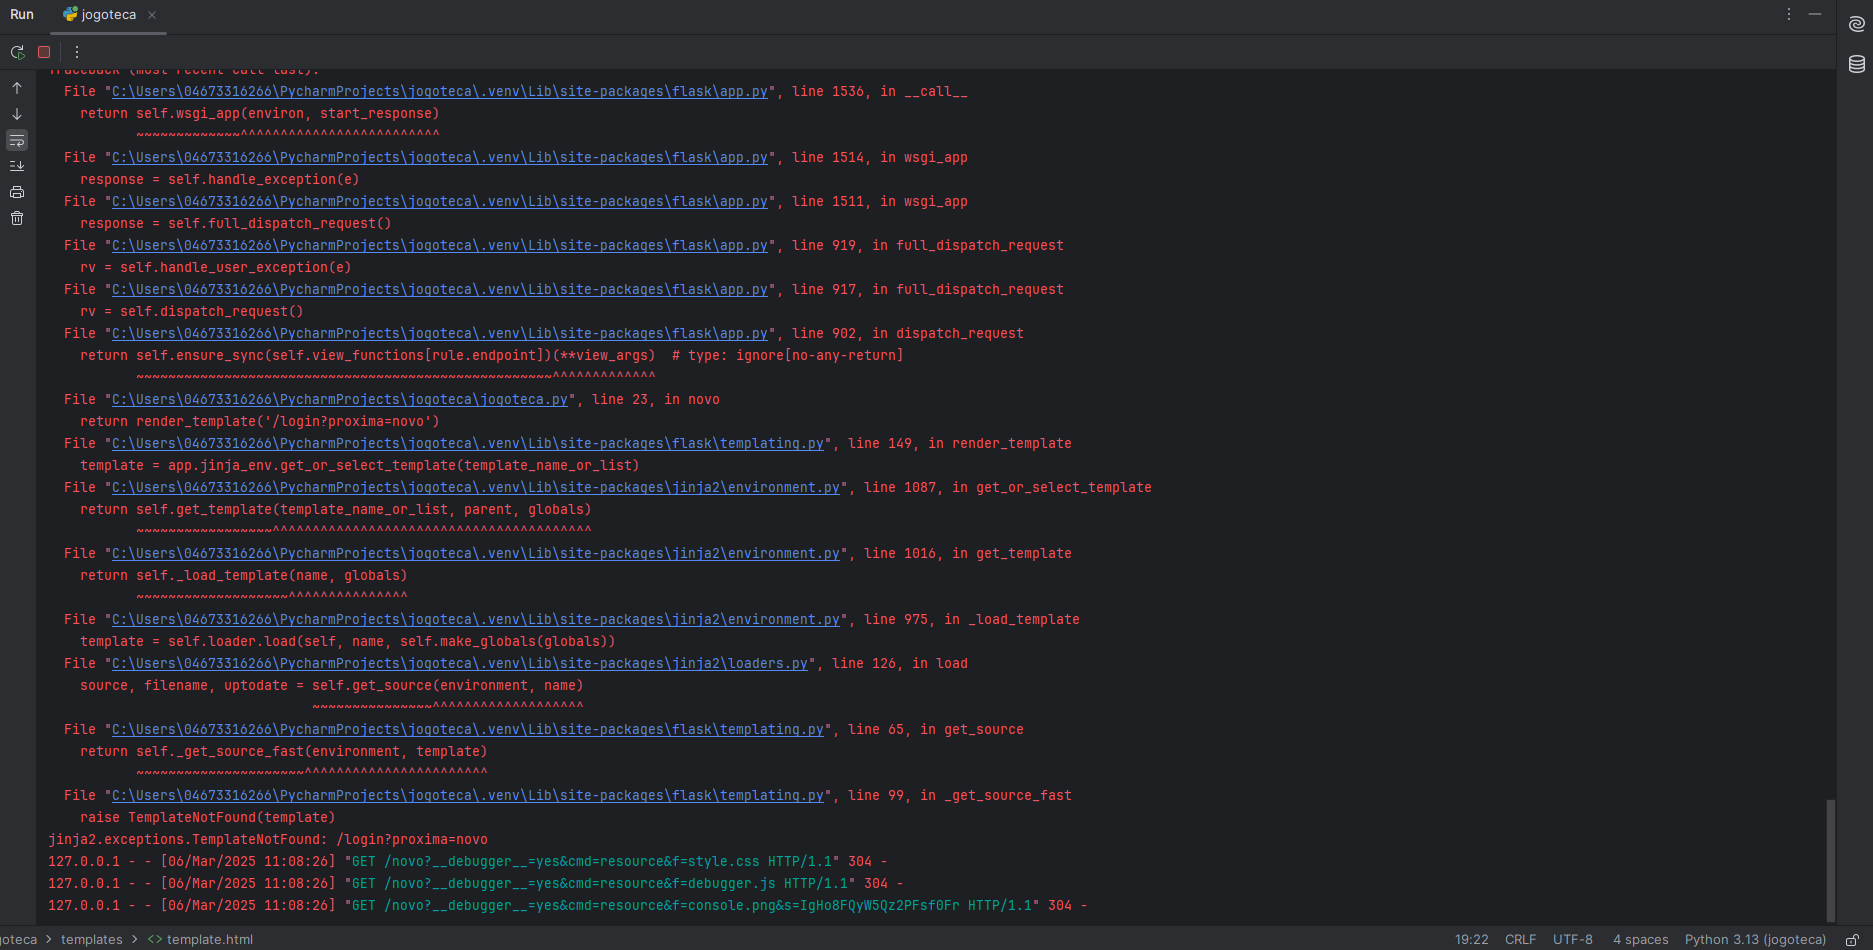This screenshot has width=1873, height=950.
Task: Stop the running jogoteca process
Action: (44, 52)
